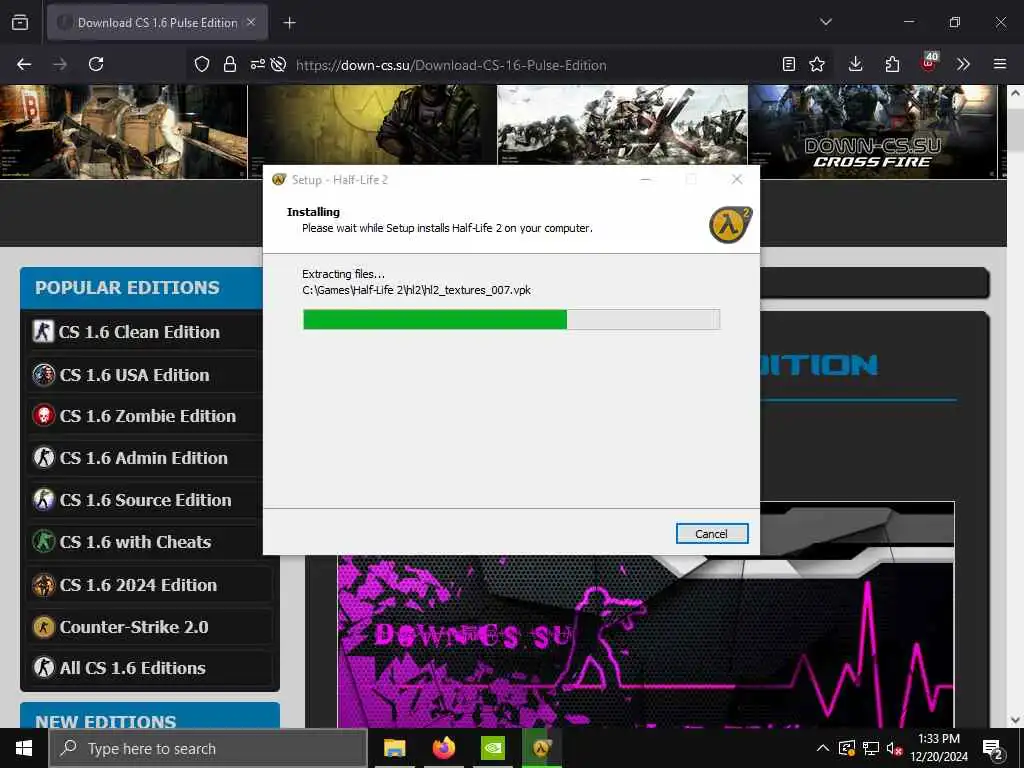Reload the page with the refresh icon
Viewport: 1024px width, 768px height.
point(96,64)
